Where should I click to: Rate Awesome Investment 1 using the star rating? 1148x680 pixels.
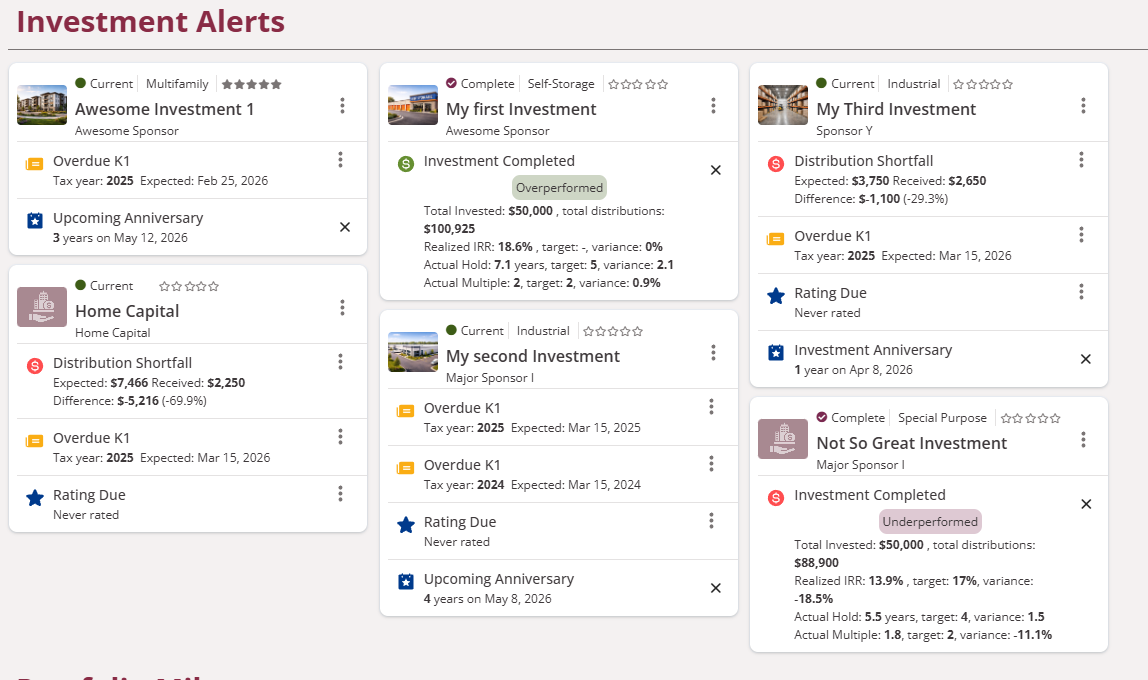click(251, 85)
